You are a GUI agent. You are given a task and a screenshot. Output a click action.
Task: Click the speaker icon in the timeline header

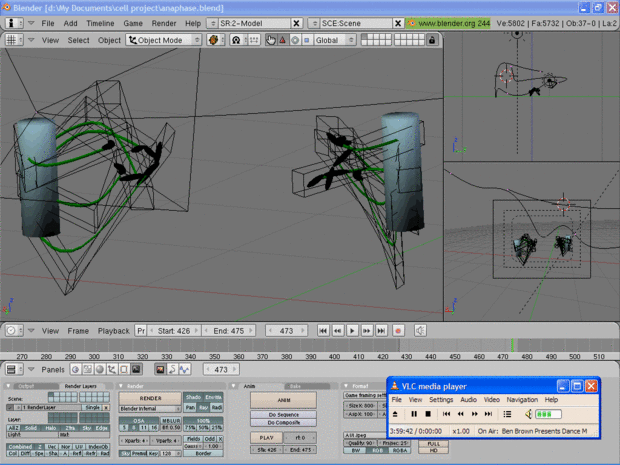click(x=421, y=330)
